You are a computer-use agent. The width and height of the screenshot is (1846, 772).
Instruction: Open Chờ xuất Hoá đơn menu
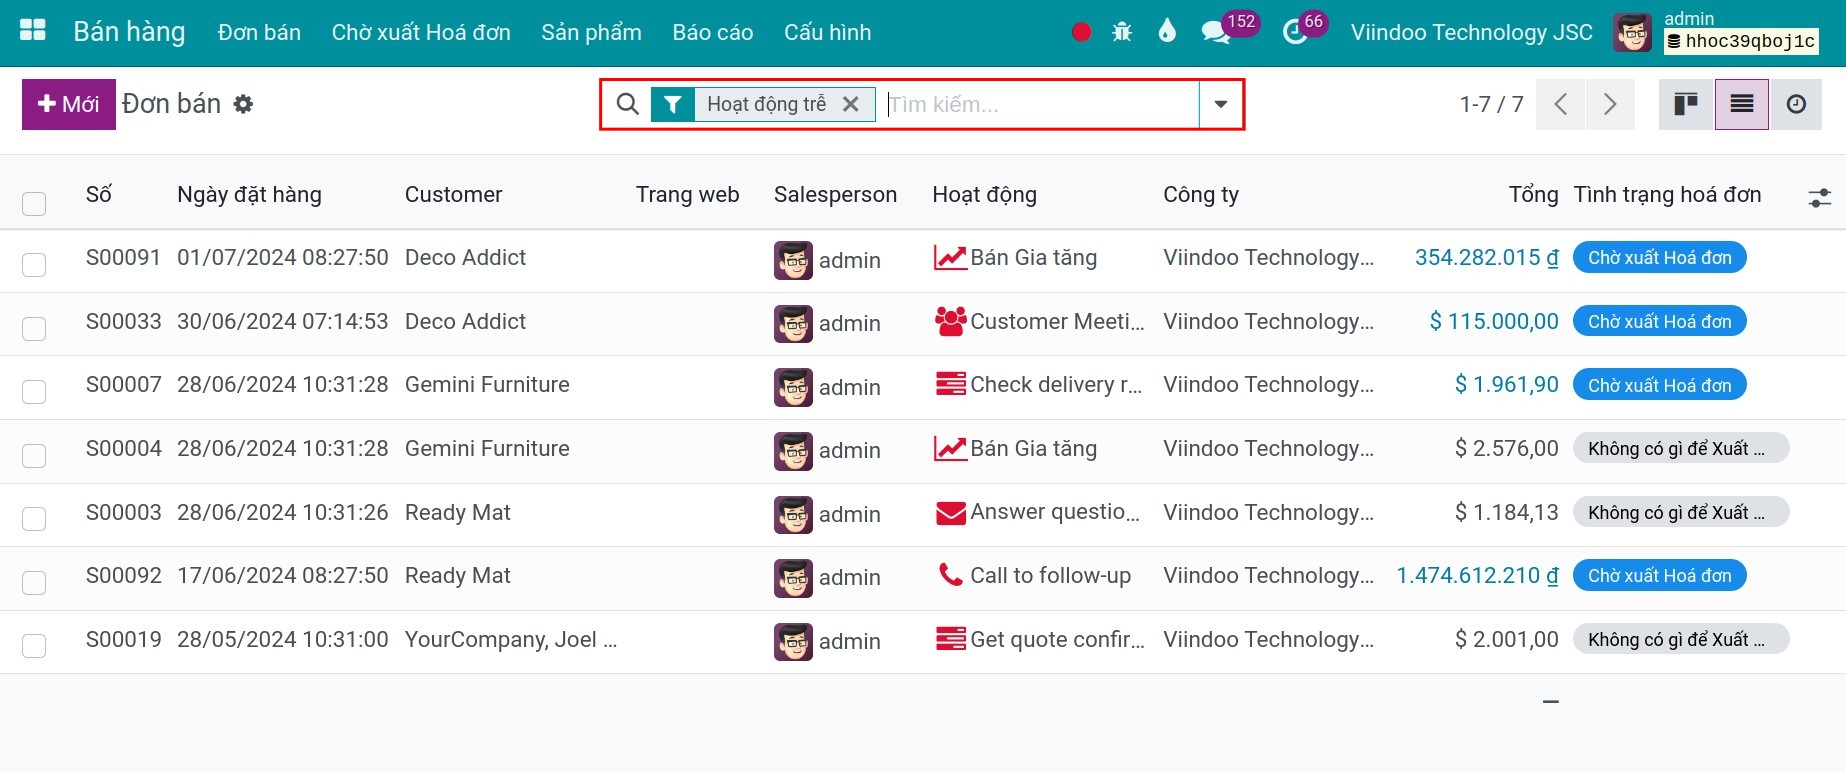coord(421,32)
